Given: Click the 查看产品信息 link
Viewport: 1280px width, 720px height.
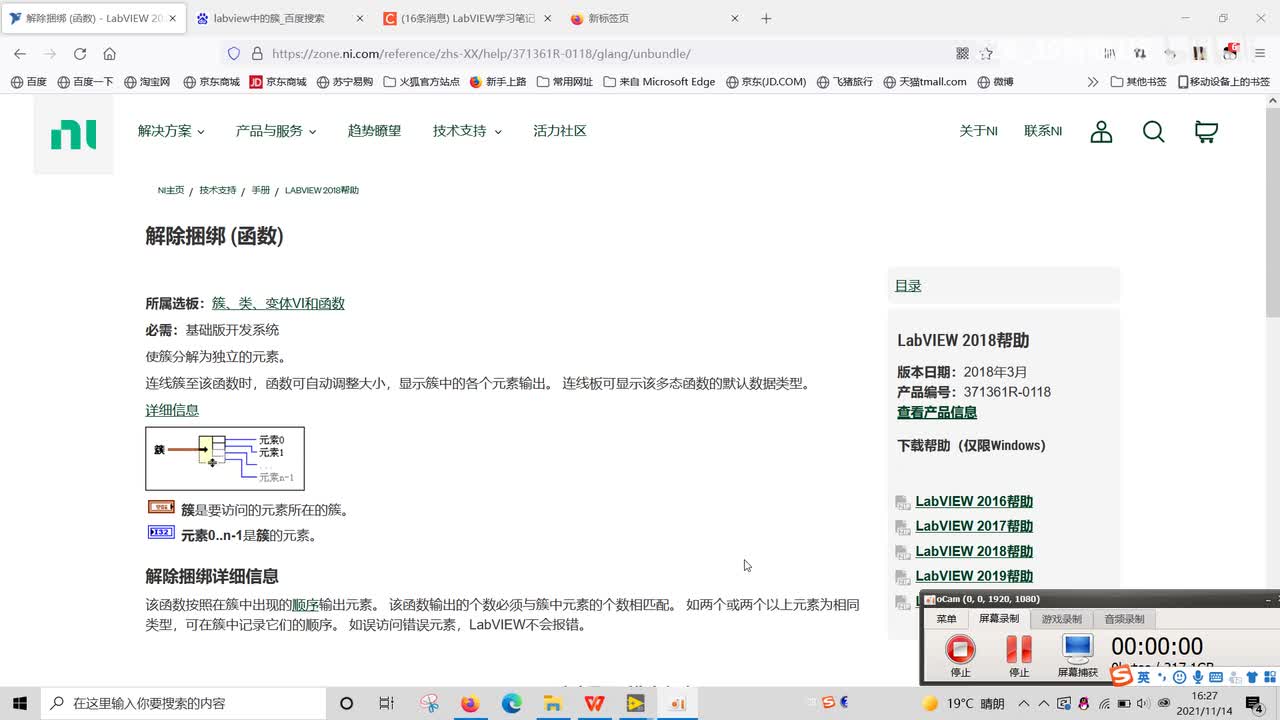Looking at the screenshot, I should (x=937, y=412).
